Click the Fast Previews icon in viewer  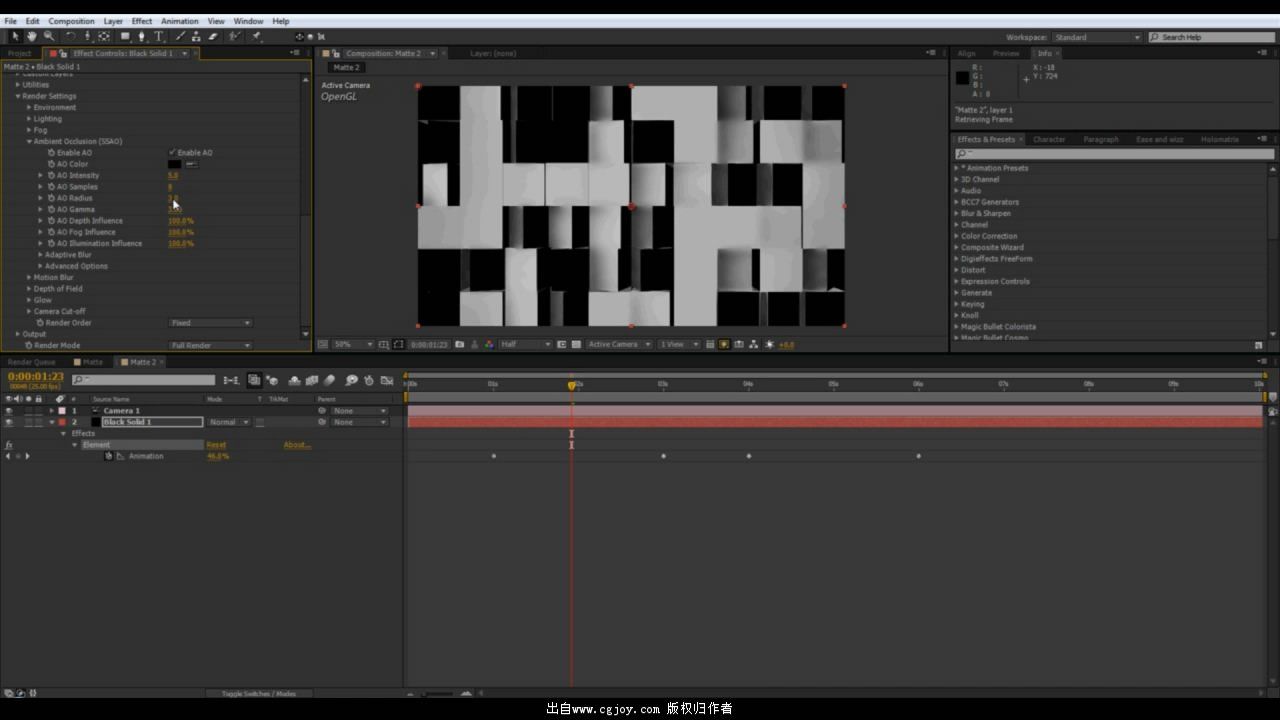tap(725, 344)
